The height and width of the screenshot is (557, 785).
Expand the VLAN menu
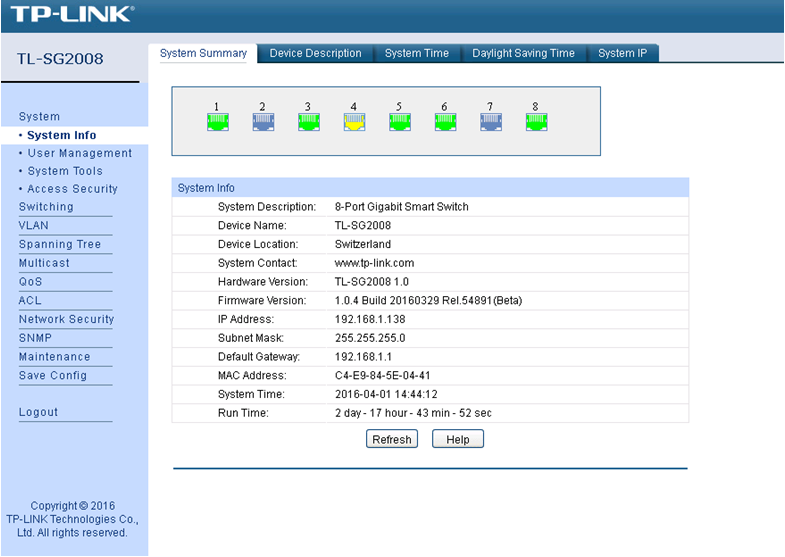click(x=34, y=225)
